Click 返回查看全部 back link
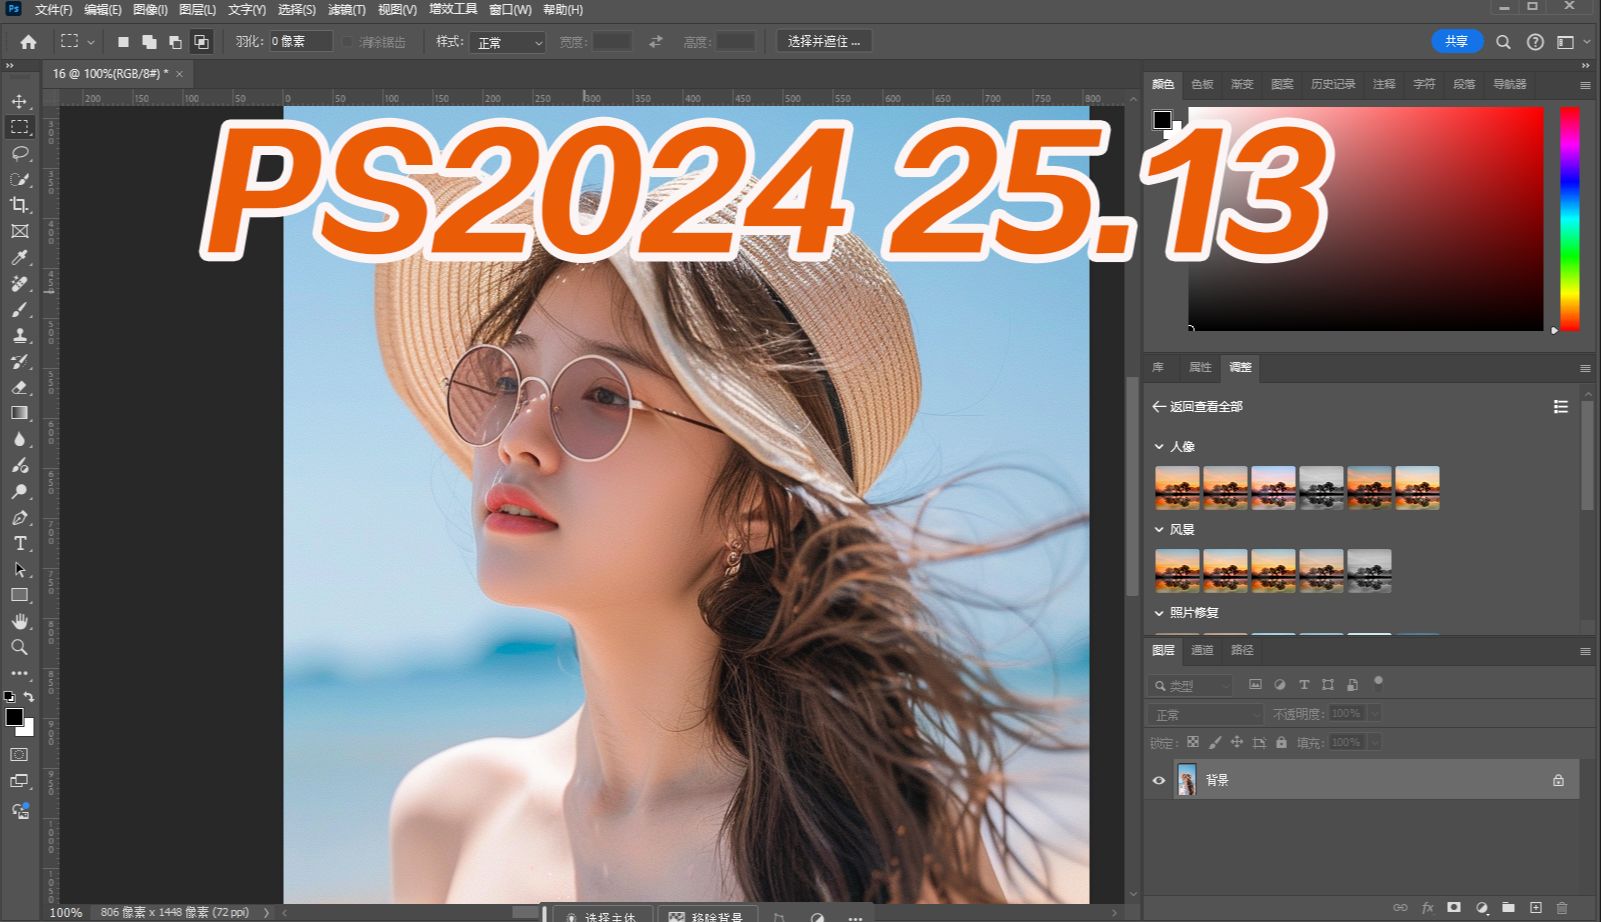 click(x=1198, y=407)
